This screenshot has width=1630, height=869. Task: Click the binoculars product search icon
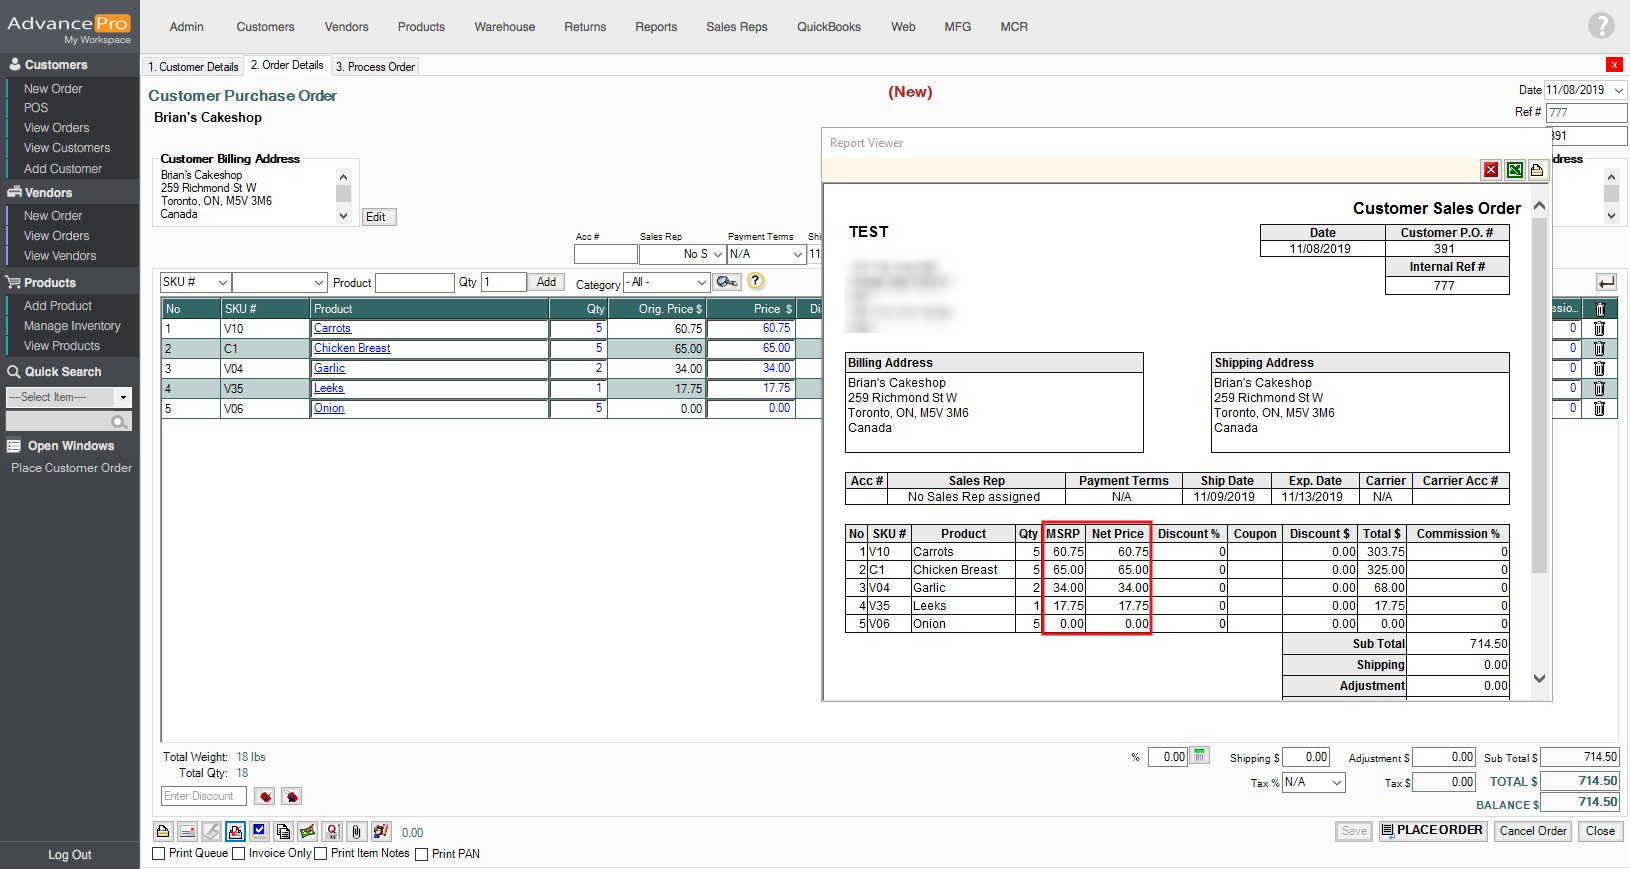click(727, 282)
